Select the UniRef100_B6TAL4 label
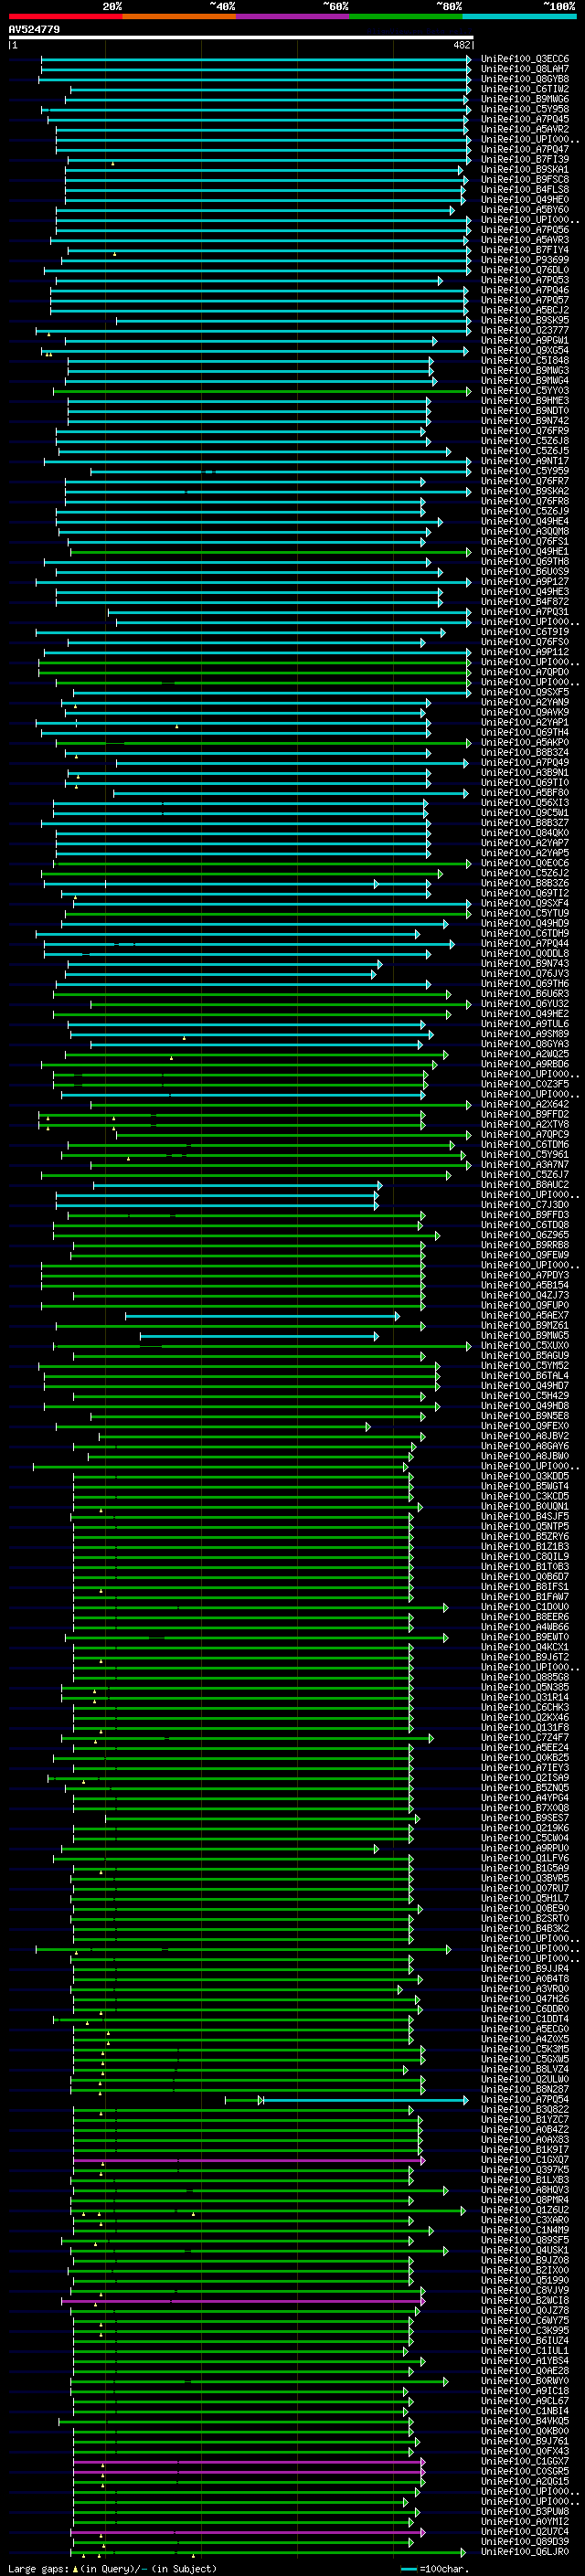This screenshot has width=585, height=2576. (x=525, y=1376)
